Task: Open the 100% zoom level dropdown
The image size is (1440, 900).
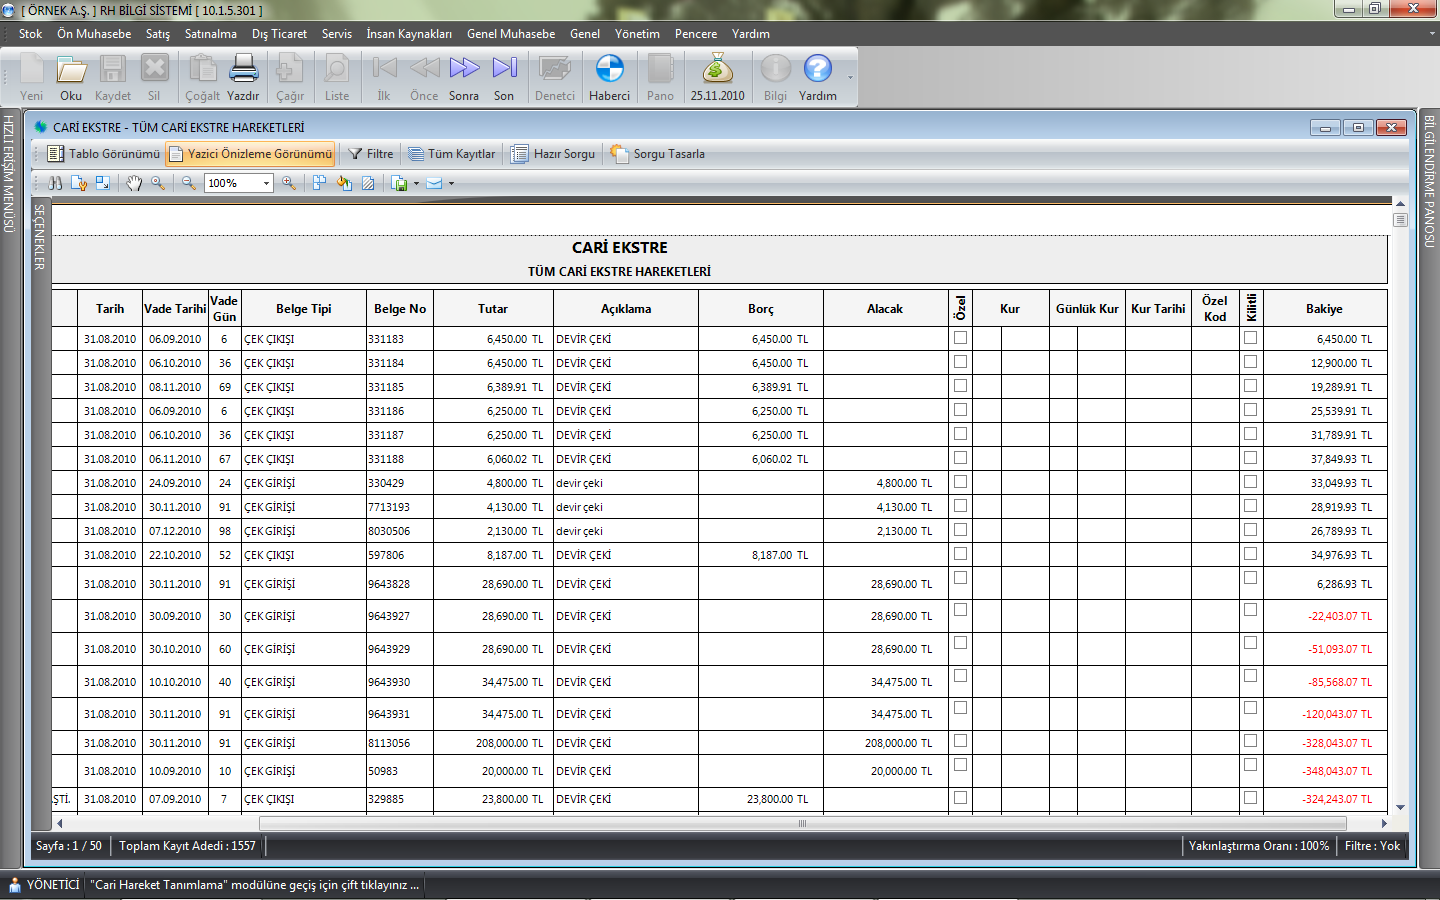Action: (266, 183)
